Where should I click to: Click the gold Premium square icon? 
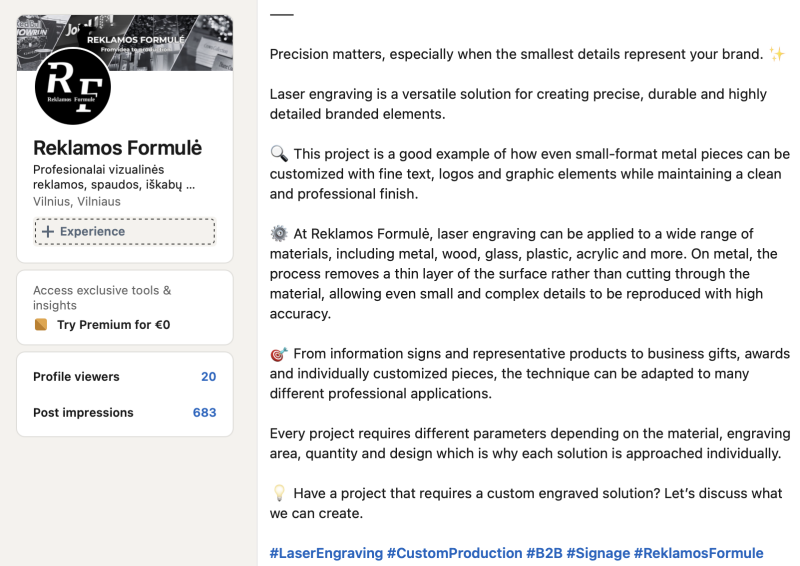[41, 325]
